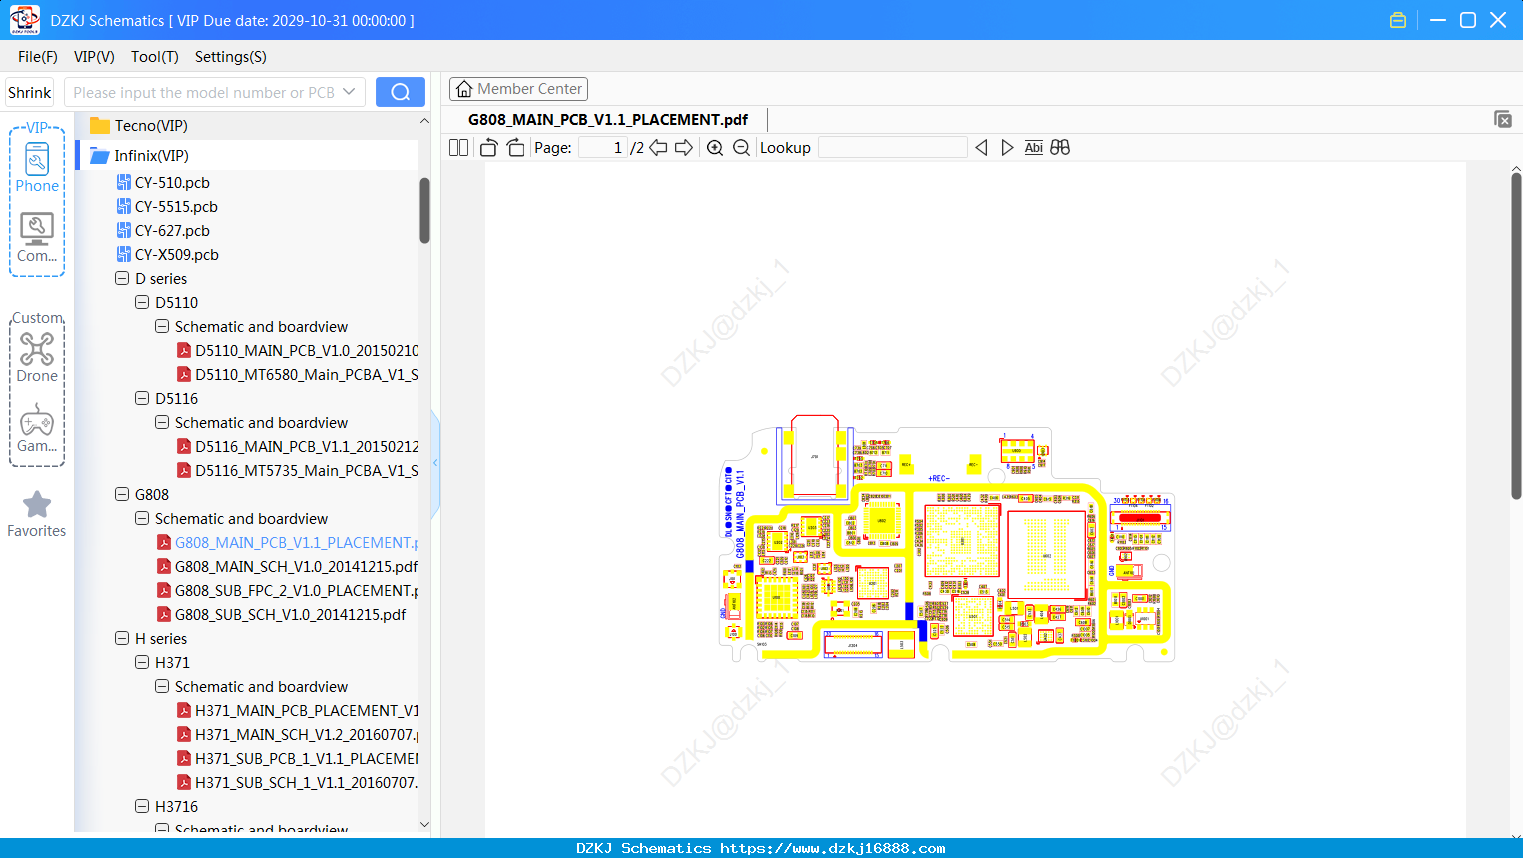Image resolution: width=1523 pixels, height=858 pixels.
Task: Click the page number input field
Action: pos(603,148)
